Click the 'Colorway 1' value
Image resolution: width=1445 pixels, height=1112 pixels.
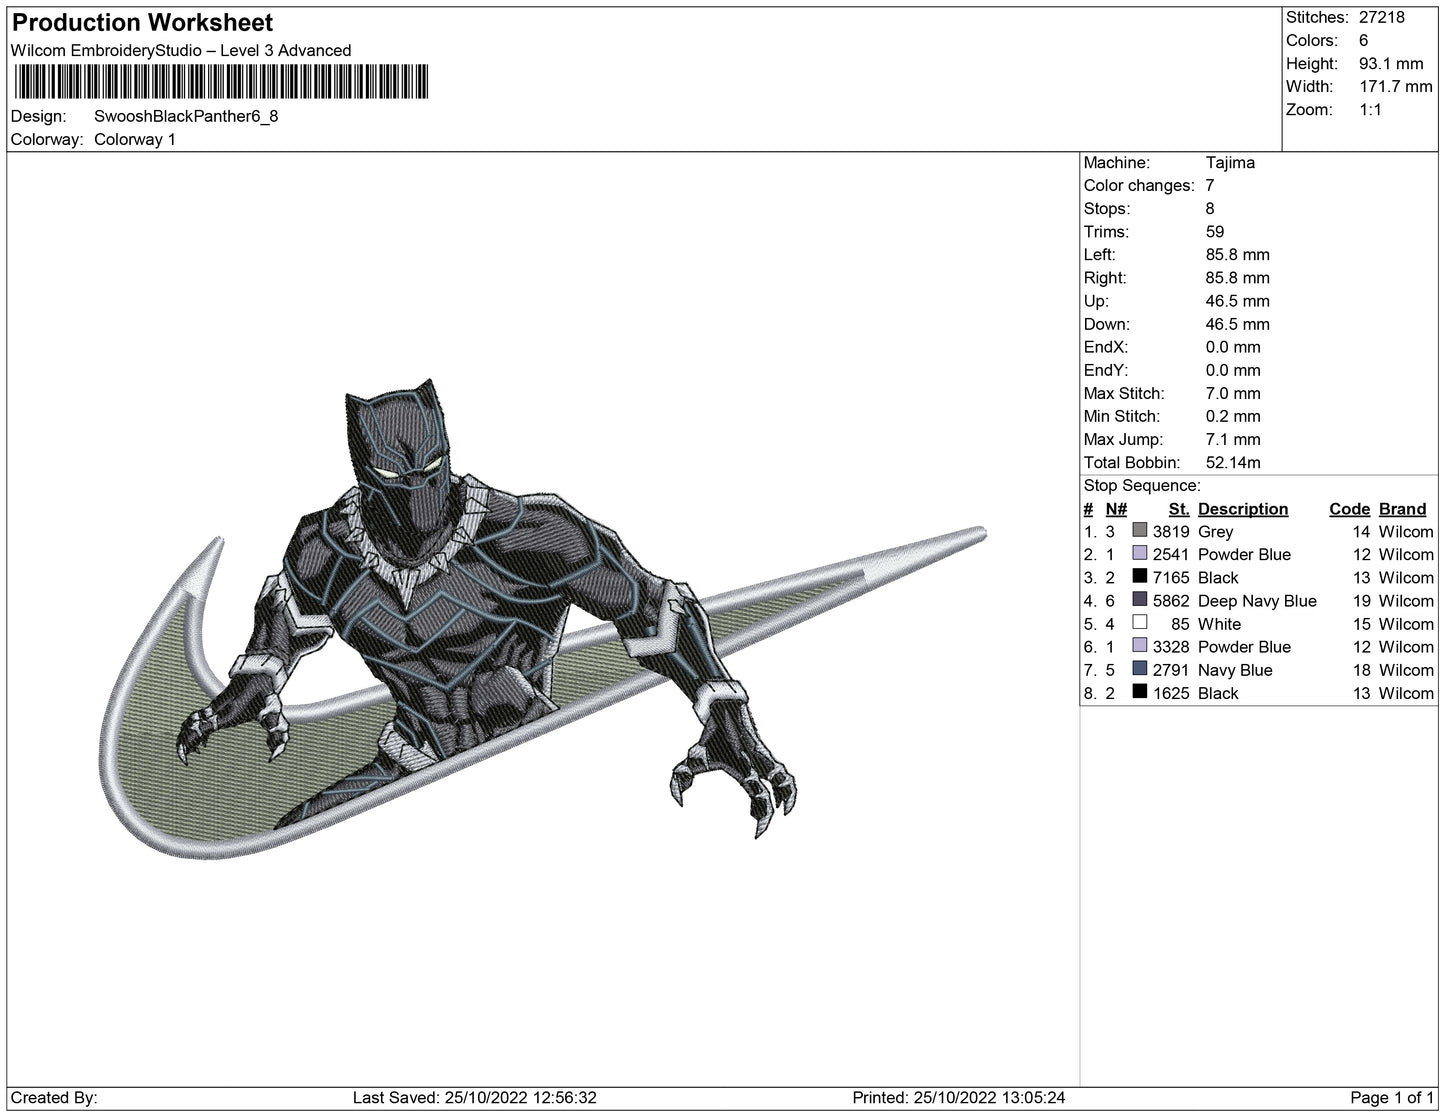135,139
